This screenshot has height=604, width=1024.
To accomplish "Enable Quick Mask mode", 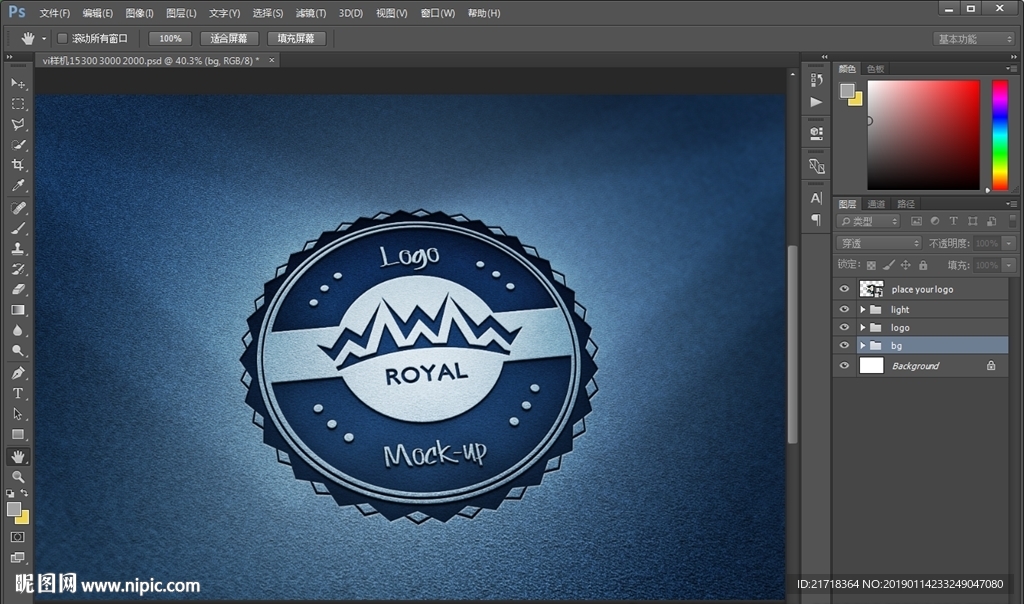I will coord(18,537).
